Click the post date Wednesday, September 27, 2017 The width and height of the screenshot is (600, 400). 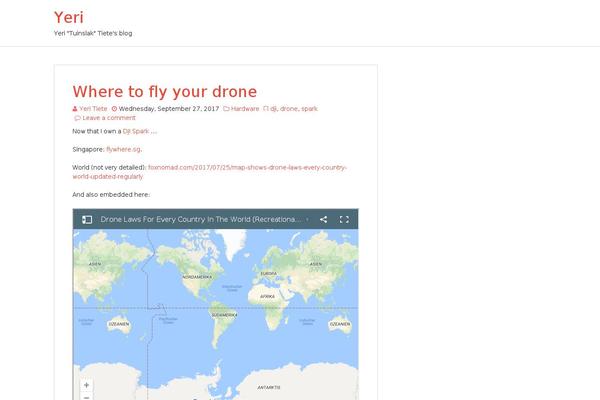click(169, 109)
